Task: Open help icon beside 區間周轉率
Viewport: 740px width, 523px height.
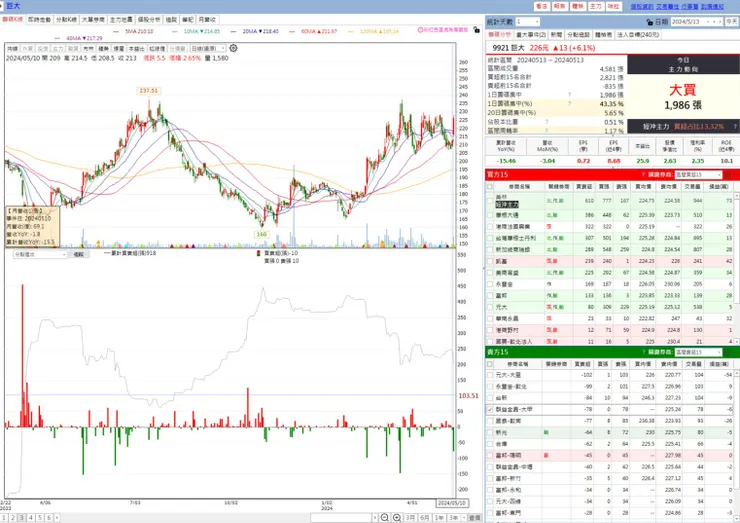Action: (547, 130)
